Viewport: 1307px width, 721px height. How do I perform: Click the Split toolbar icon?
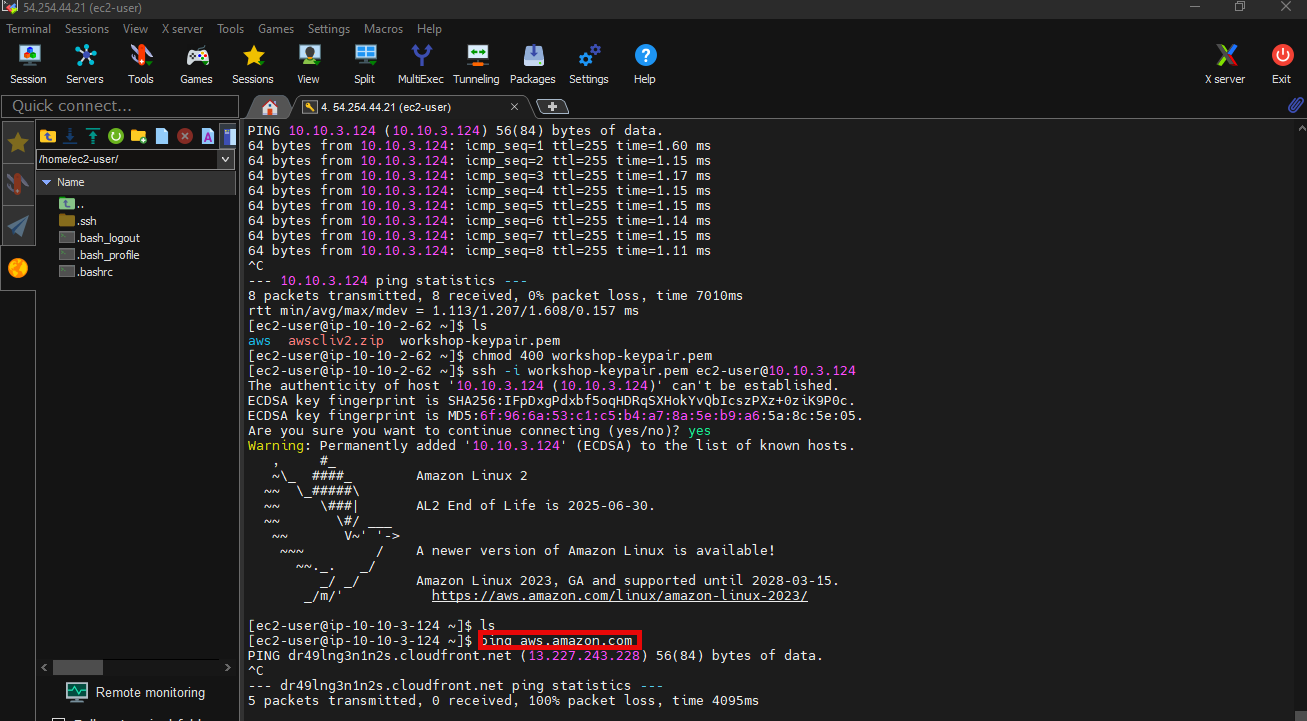365,64
